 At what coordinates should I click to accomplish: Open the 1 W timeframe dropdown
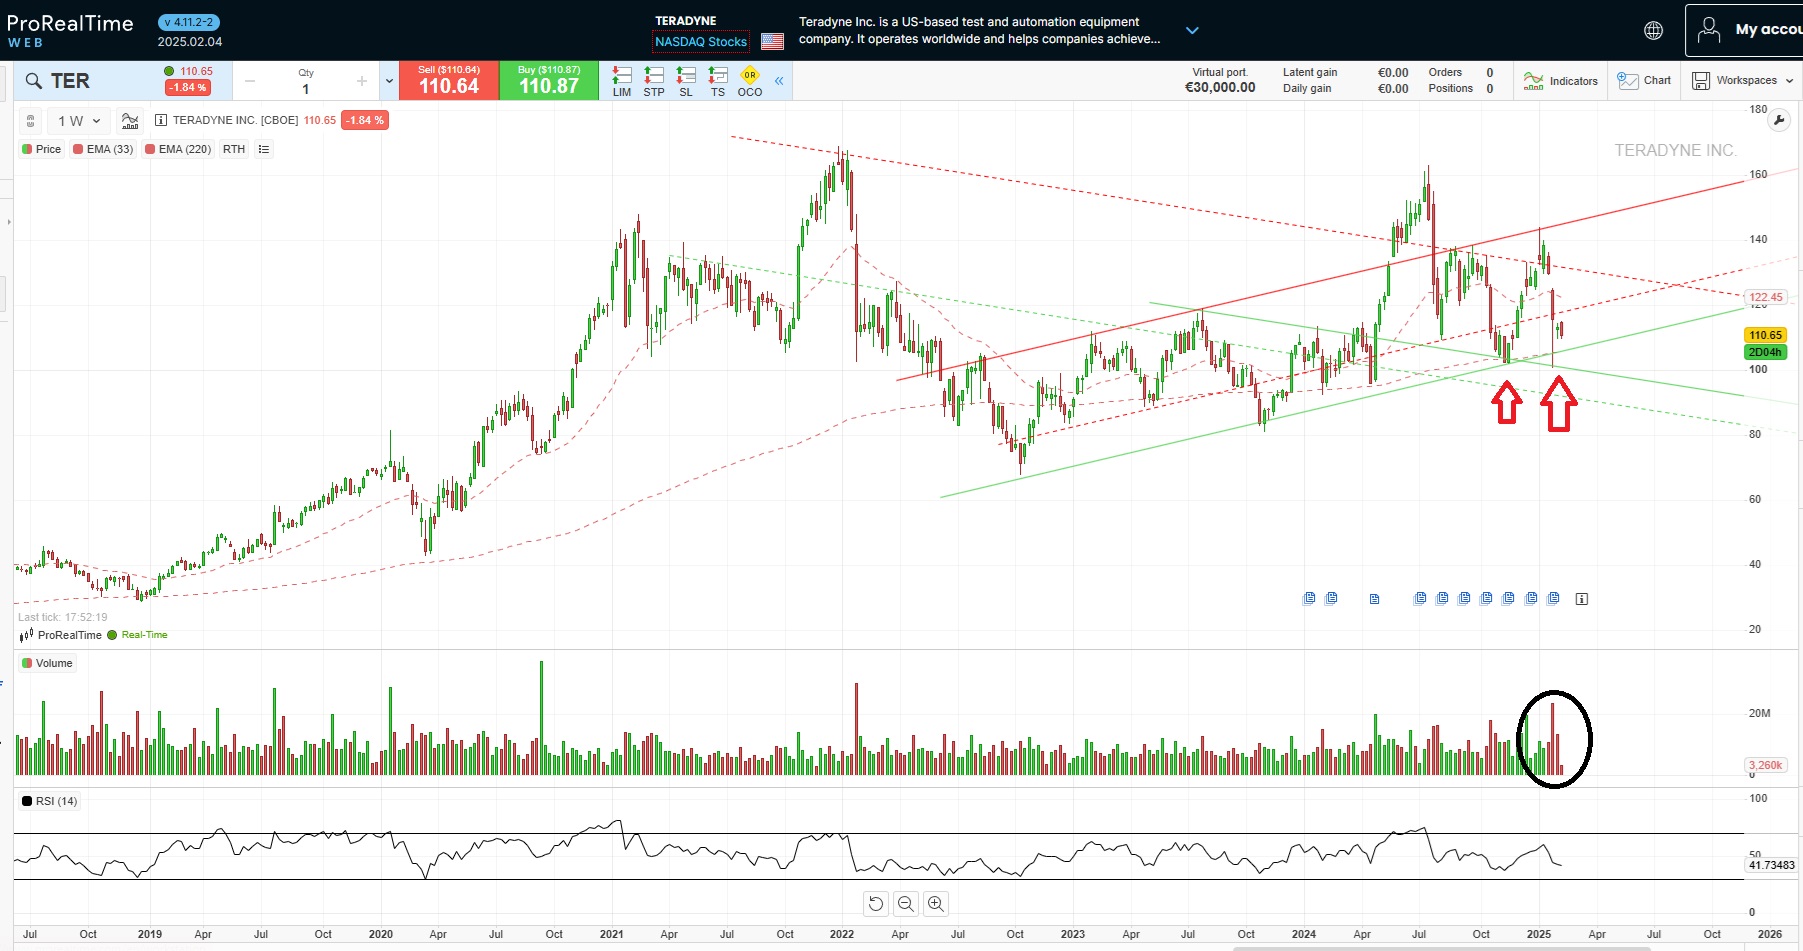[x=79, y=121]
